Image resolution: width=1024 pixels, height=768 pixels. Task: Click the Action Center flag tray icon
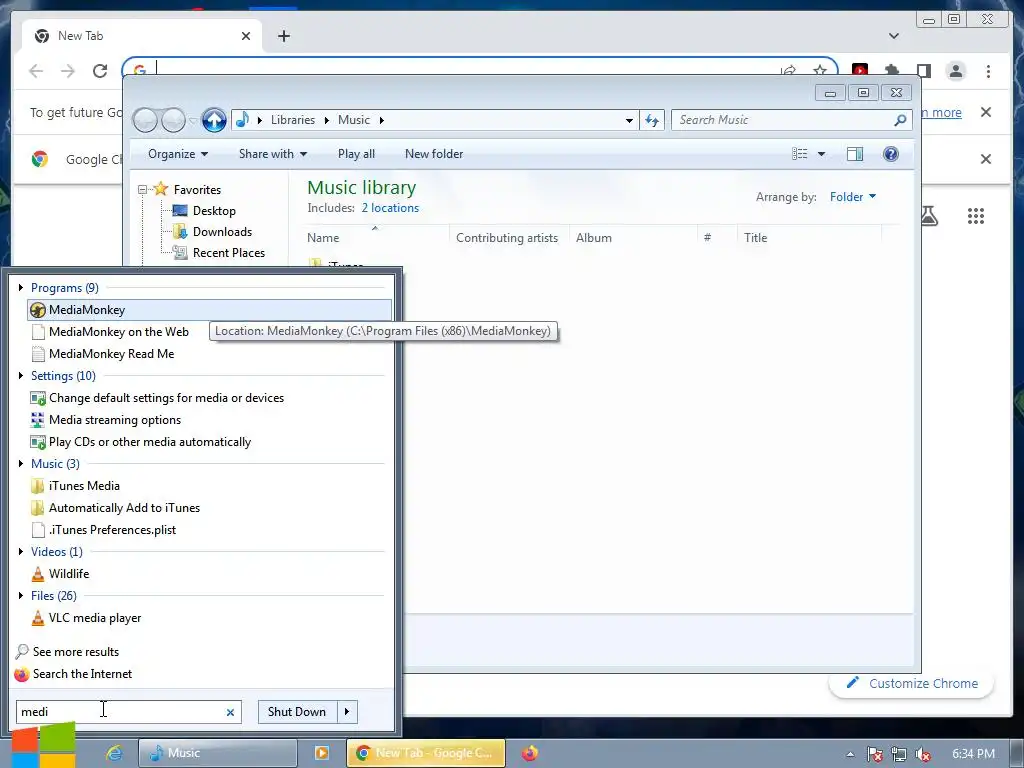(x=874, y=754)
